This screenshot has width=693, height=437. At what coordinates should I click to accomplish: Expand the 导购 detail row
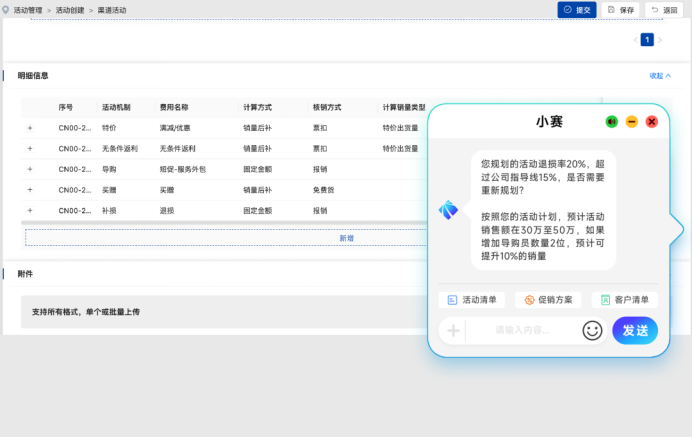pos(30,169)
